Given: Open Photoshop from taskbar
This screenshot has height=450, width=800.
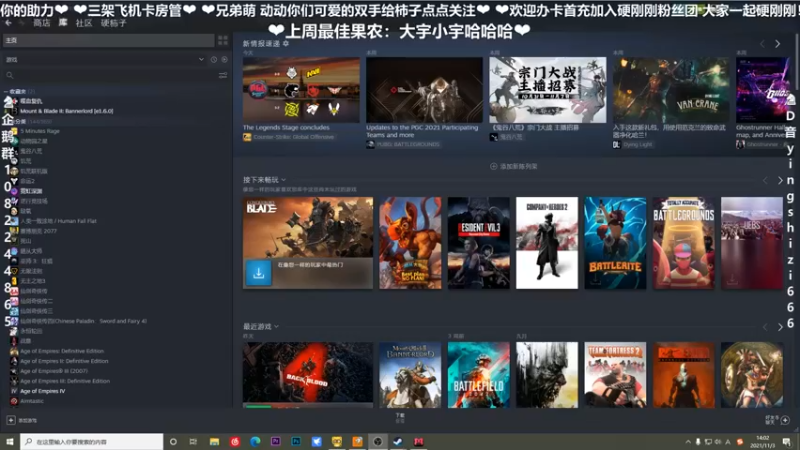Looking at the screenshot, I should 296,441.
